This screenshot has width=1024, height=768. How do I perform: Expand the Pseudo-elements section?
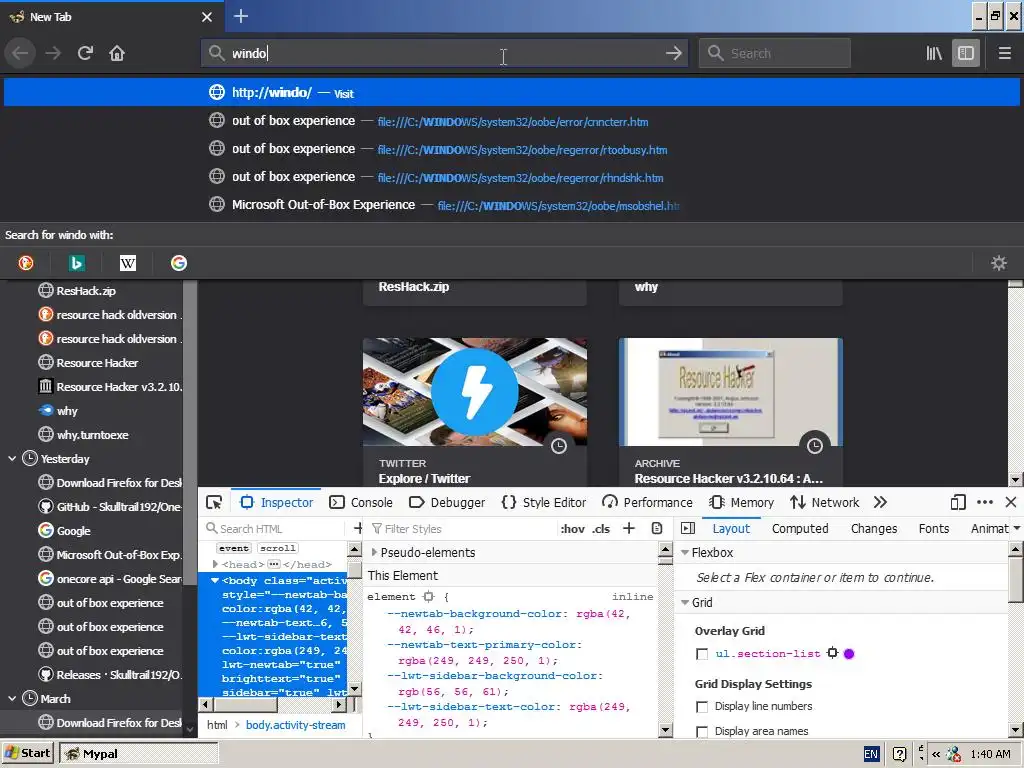pyautogui.click(x=374, y=552)
